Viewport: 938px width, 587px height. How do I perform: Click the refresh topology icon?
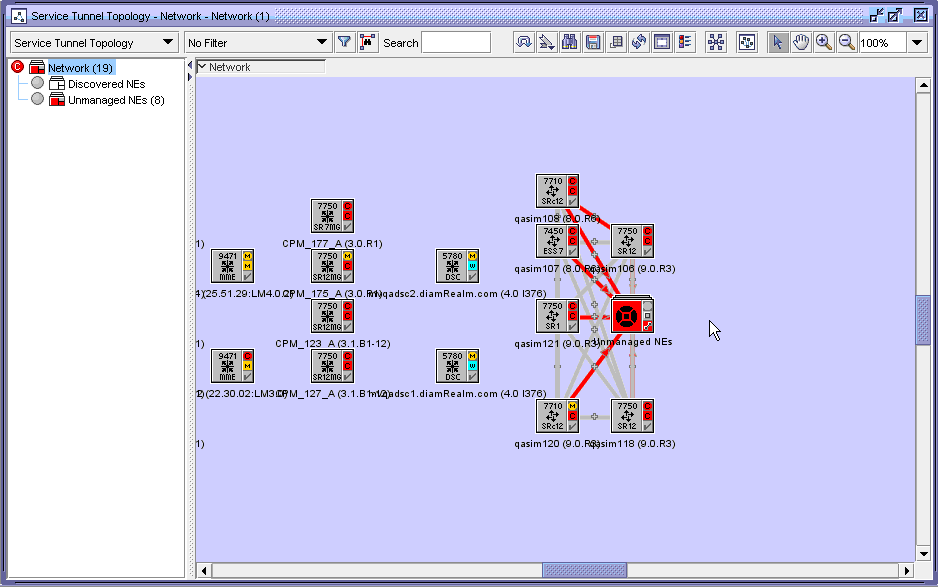(637, 42)
